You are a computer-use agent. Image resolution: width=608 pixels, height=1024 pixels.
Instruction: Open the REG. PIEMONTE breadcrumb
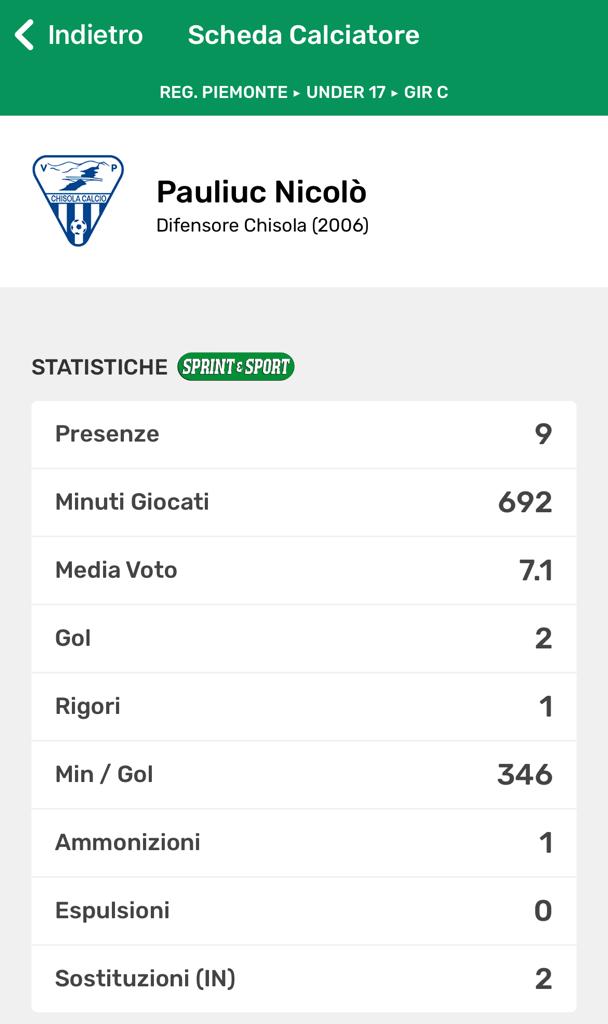click(x=223, y=92)
